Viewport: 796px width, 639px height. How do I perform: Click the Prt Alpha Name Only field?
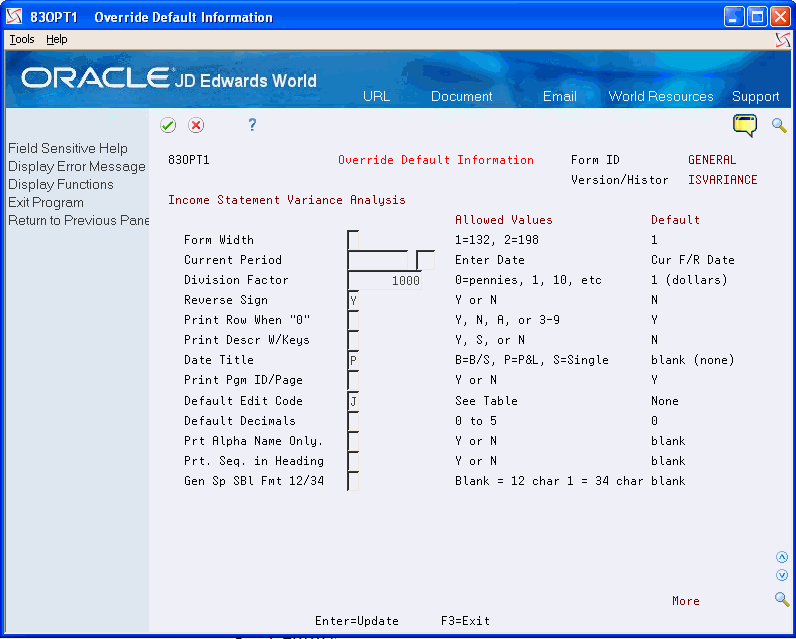coord(353,441)
